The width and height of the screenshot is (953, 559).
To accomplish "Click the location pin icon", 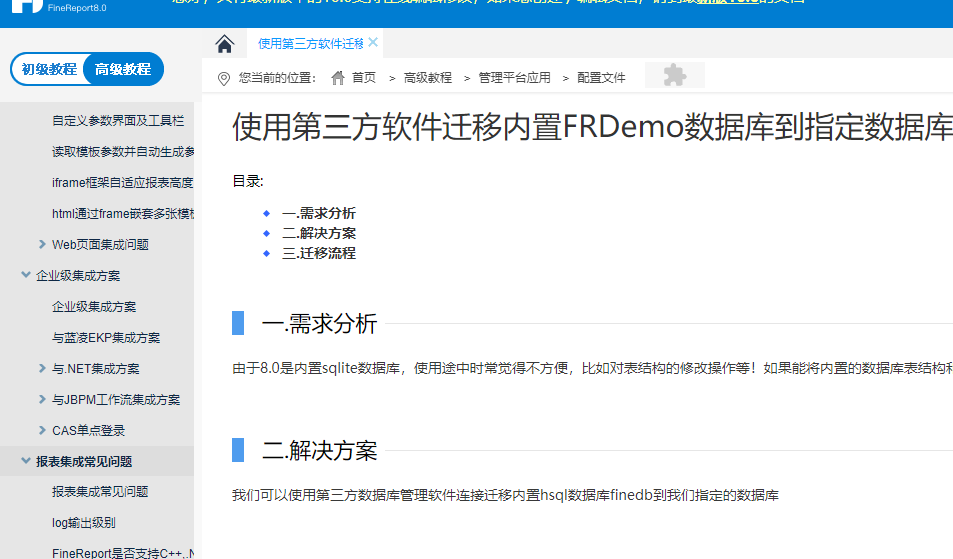I will (224, 78).
